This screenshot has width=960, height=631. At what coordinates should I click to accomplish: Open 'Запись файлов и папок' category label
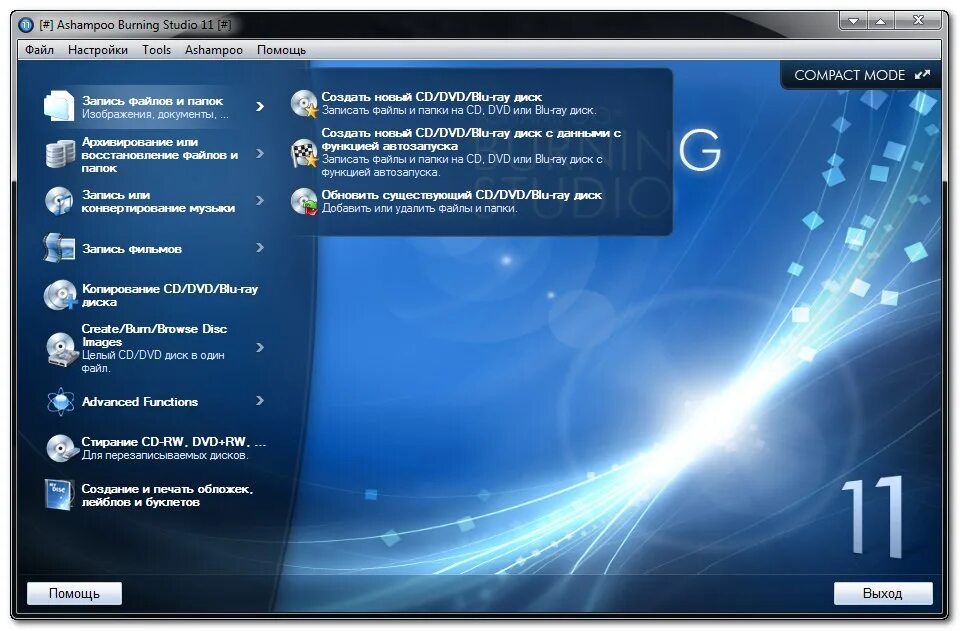point(152,101)
